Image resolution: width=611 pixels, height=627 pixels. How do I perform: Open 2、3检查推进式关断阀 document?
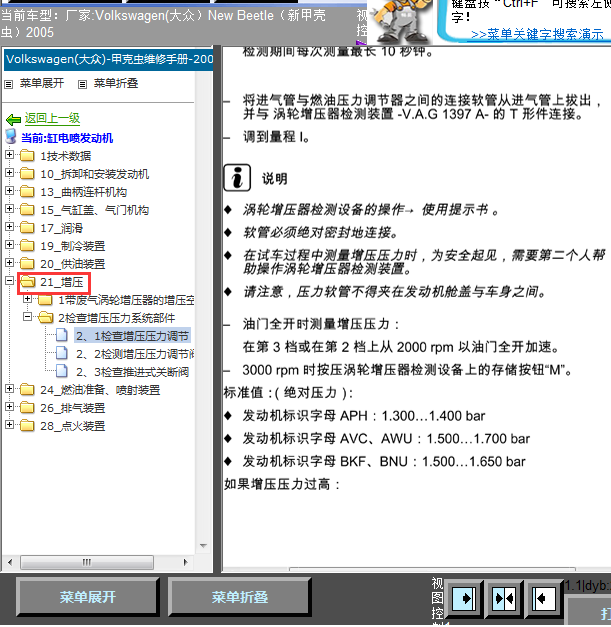(x=132, y=372)
